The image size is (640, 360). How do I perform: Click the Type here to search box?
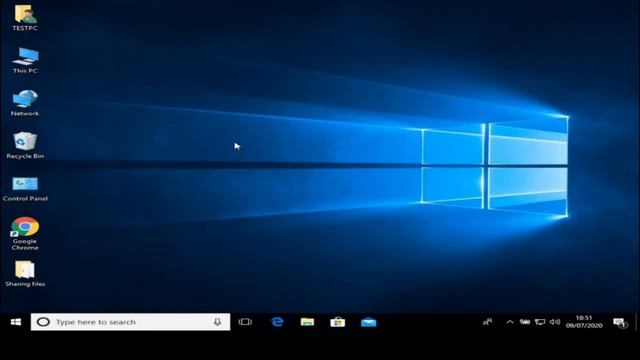[x=130, y=322]
